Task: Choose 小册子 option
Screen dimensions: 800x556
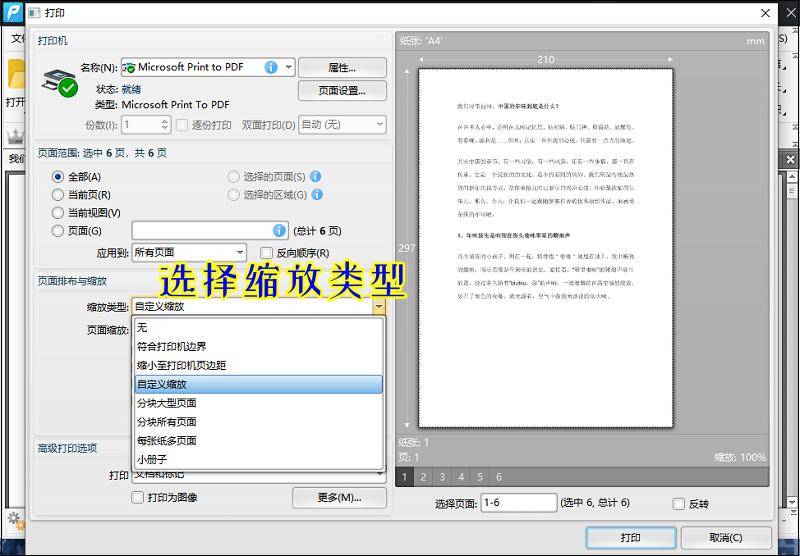Action: (258, 460)
